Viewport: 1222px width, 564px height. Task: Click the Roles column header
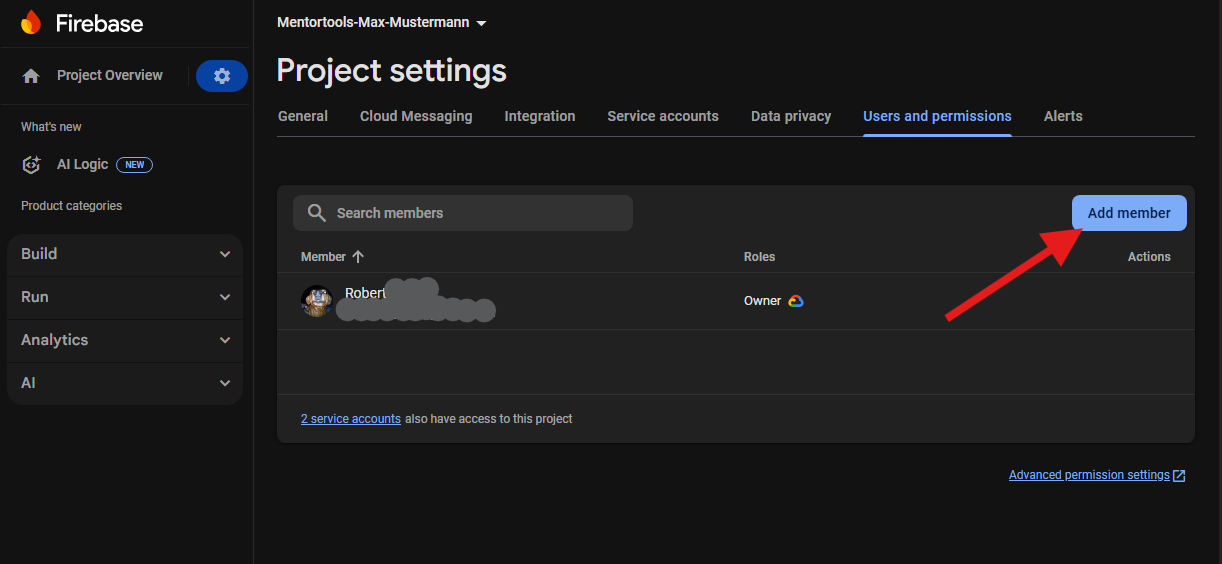pyautogui.click(x=759, y=257)
